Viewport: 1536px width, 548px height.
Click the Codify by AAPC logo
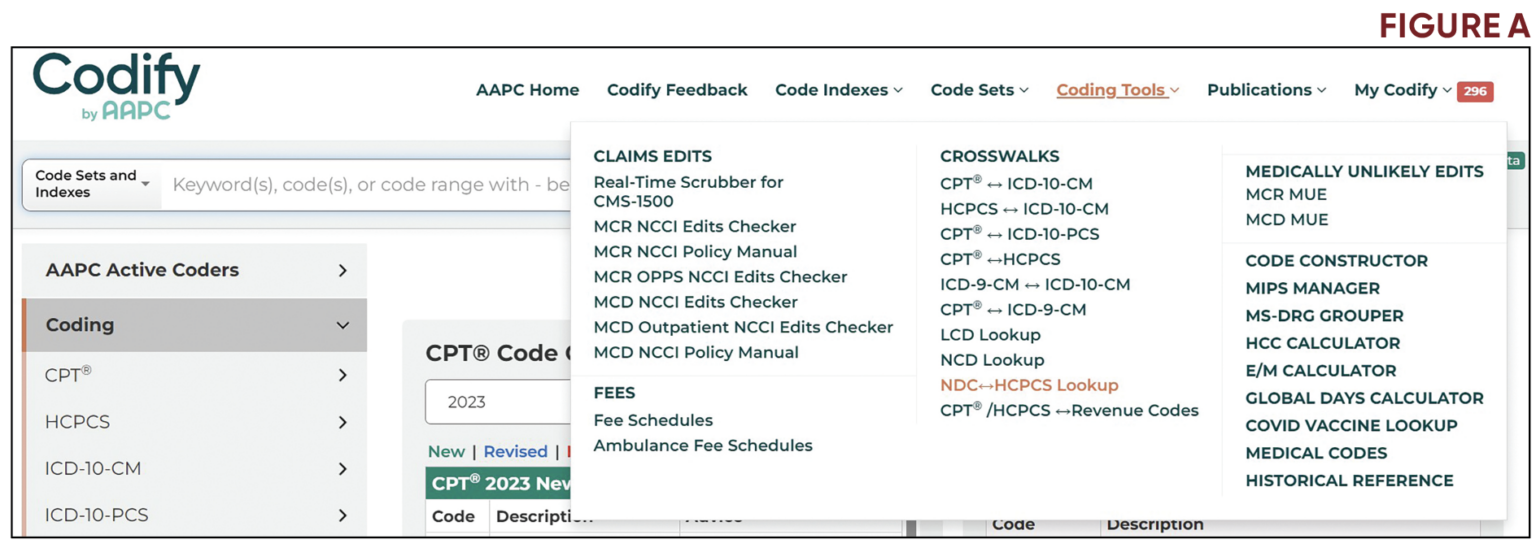[x=117, y=87]
